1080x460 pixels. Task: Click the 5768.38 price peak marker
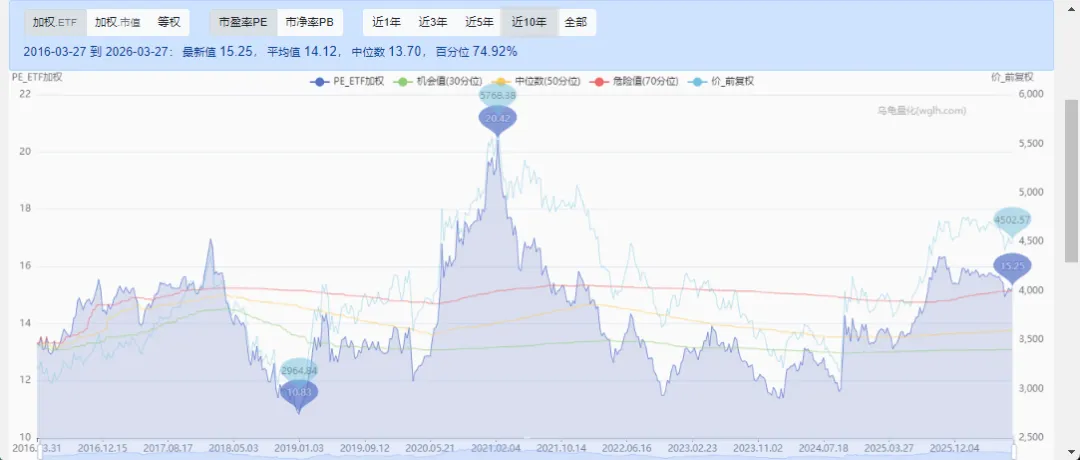coord(497,96)
